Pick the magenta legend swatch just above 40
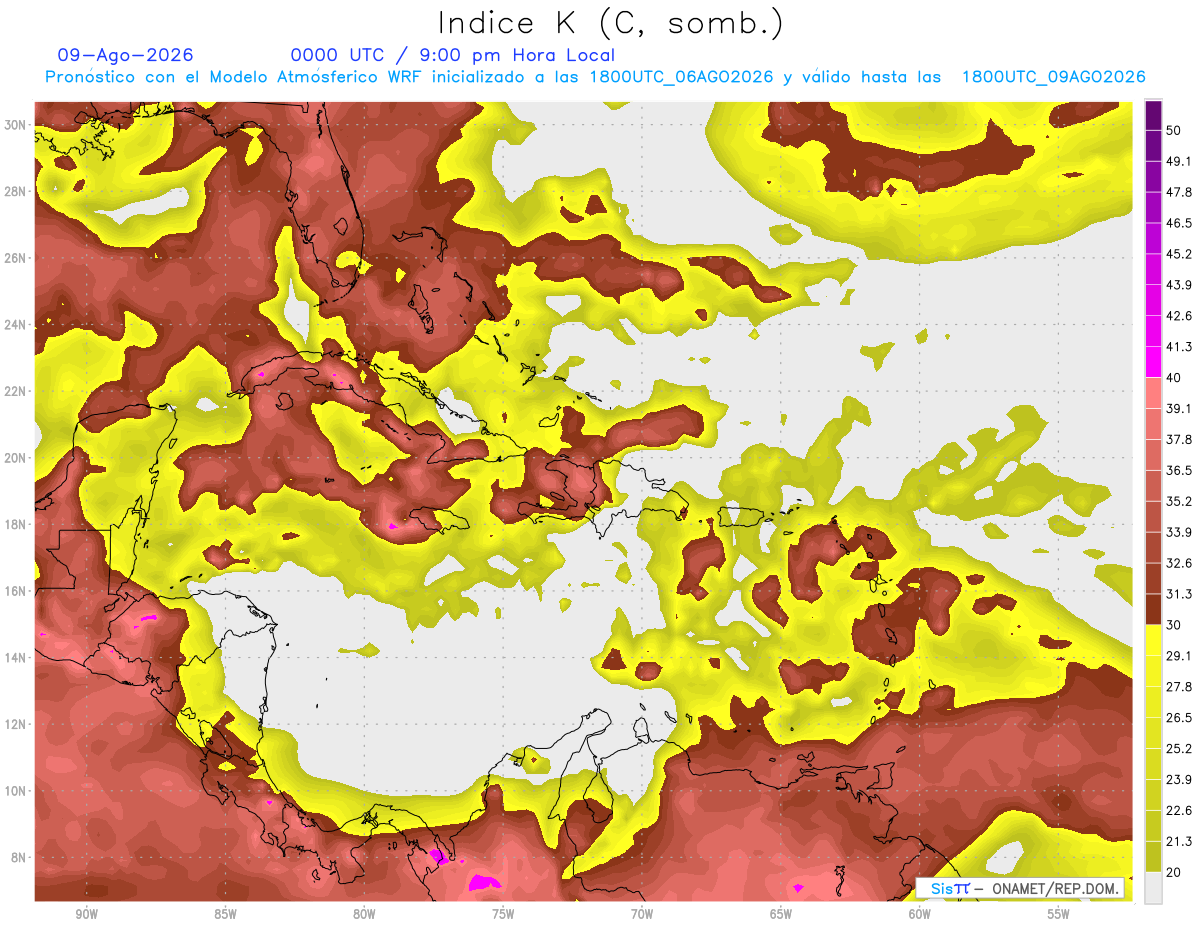Viewport: 1200px width, 927px height. [x=1153, y=362]
